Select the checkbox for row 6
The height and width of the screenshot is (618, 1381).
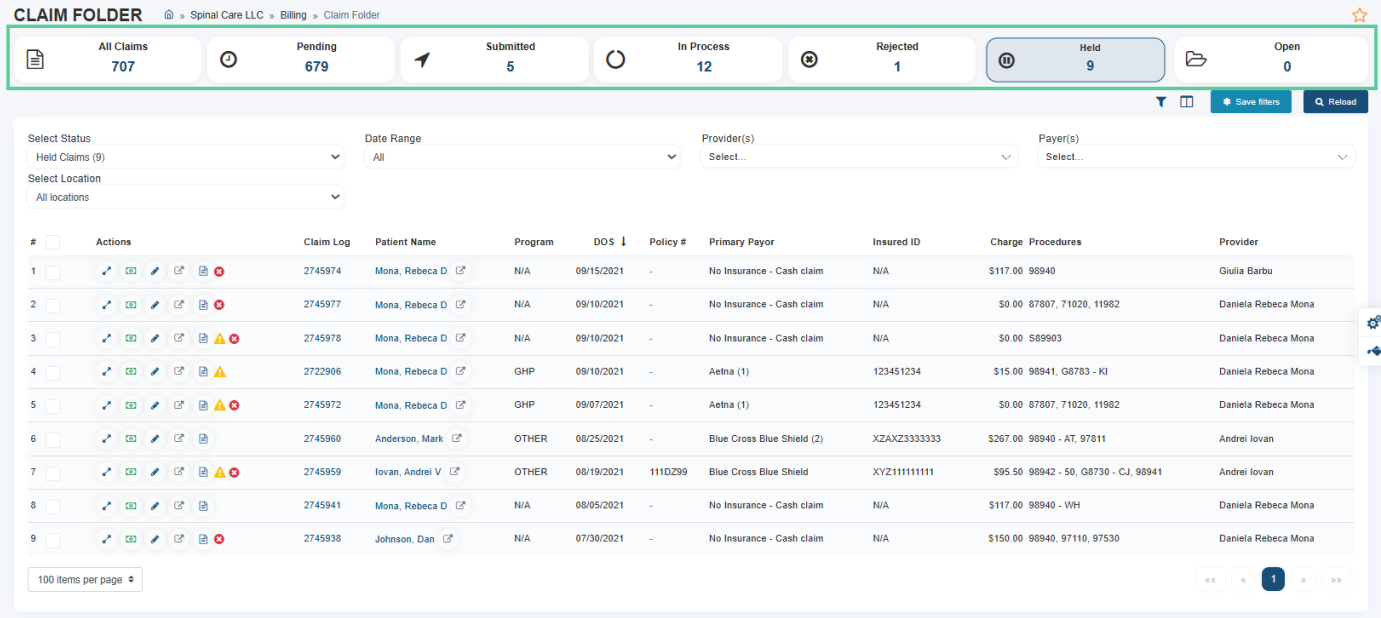click(x=53, y=439)
